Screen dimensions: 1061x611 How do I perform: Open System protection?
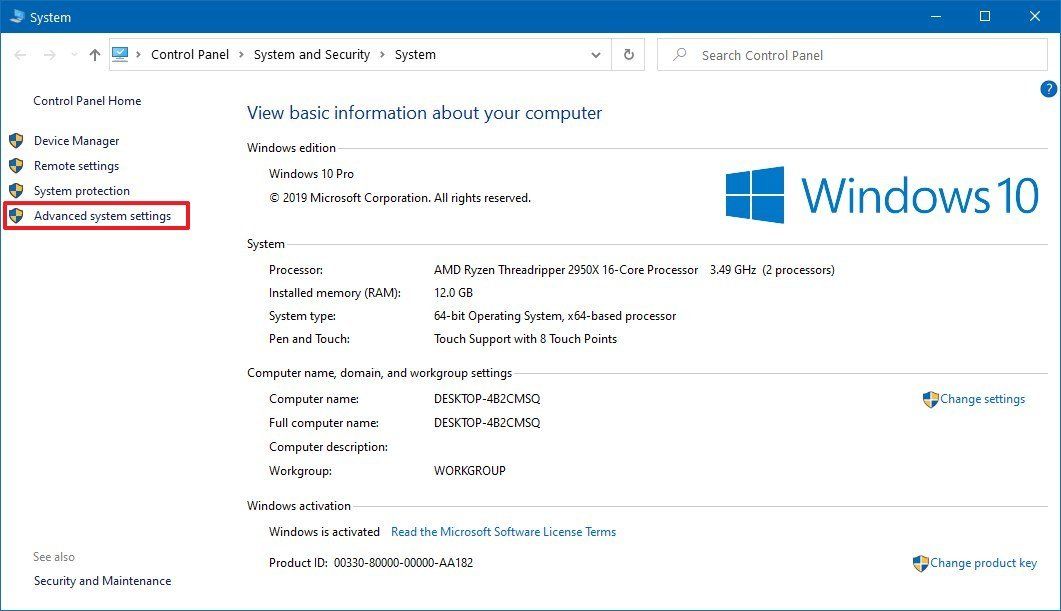click(82, 191)
